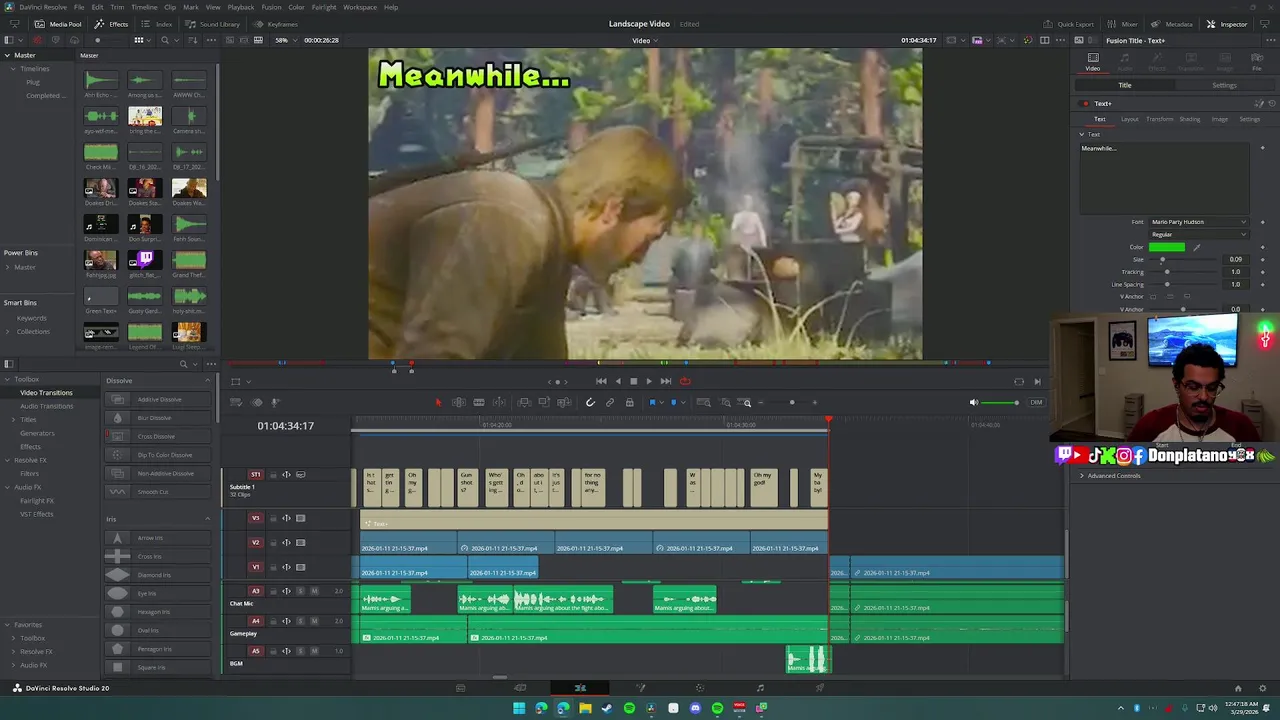Open the Inspector File page

click(x=1257, y=62)
